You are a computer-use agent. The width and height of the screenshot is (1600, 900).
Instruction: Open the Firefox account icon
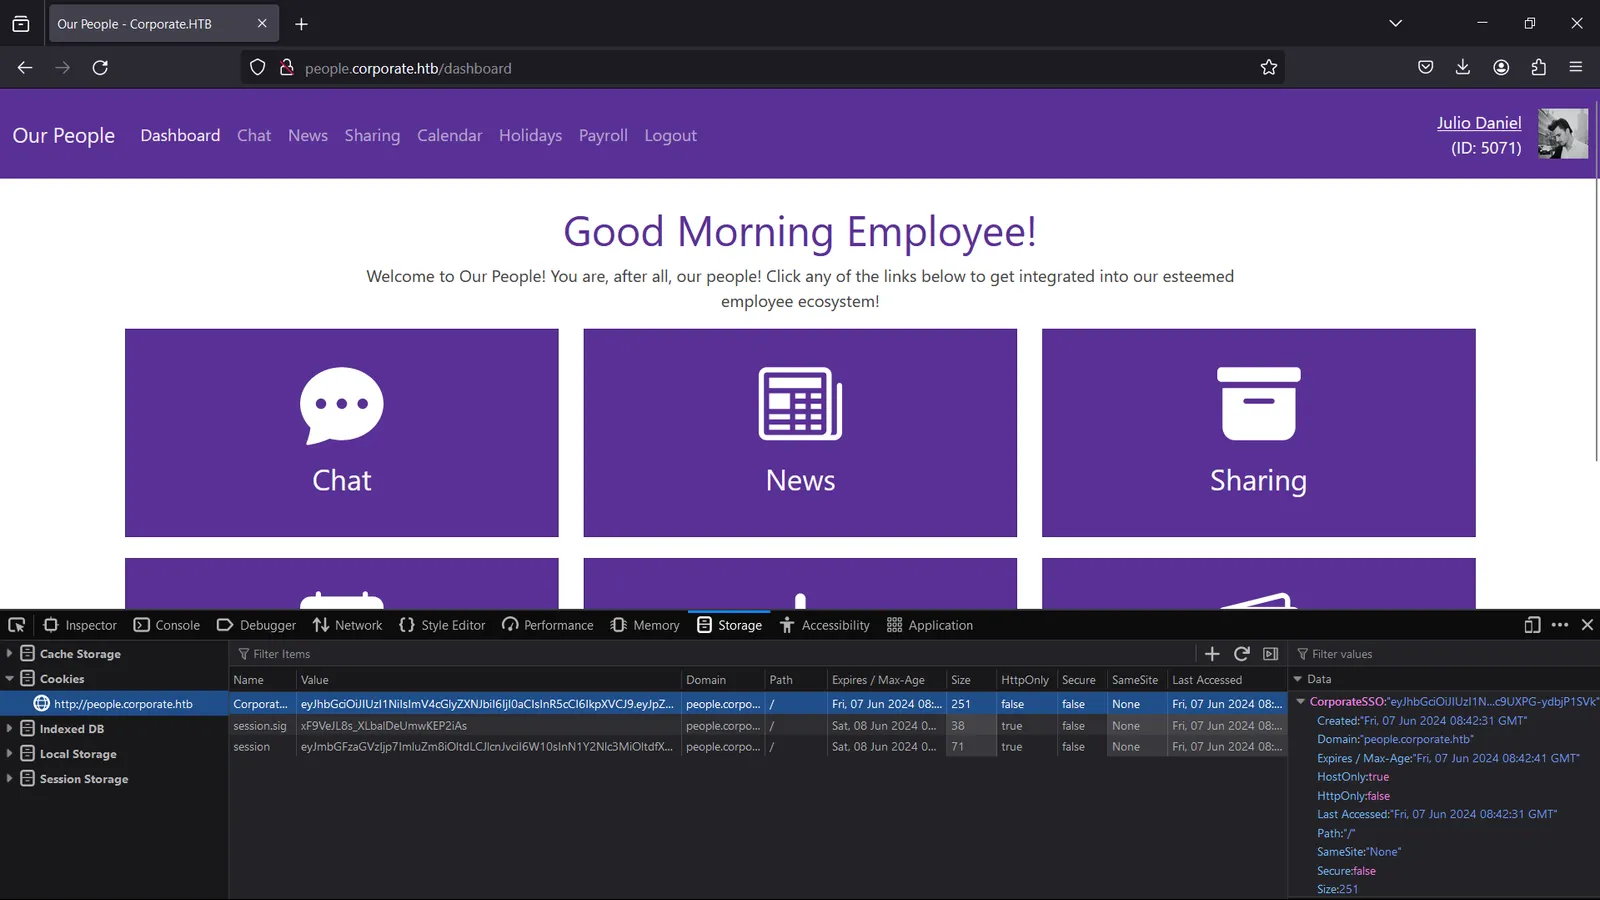[1501, 68]
